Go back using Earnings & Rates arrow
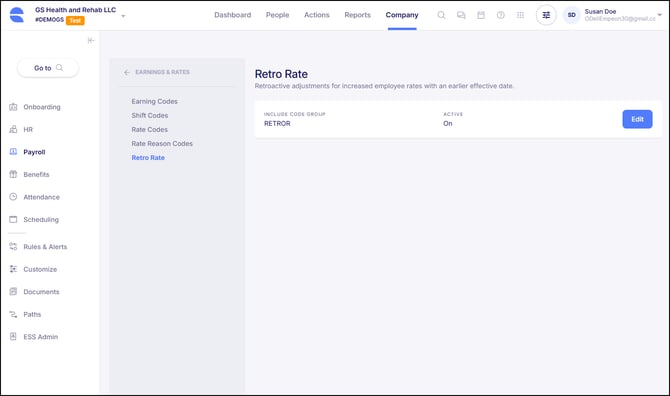670x396 pixels. click(x=126, y=72)
